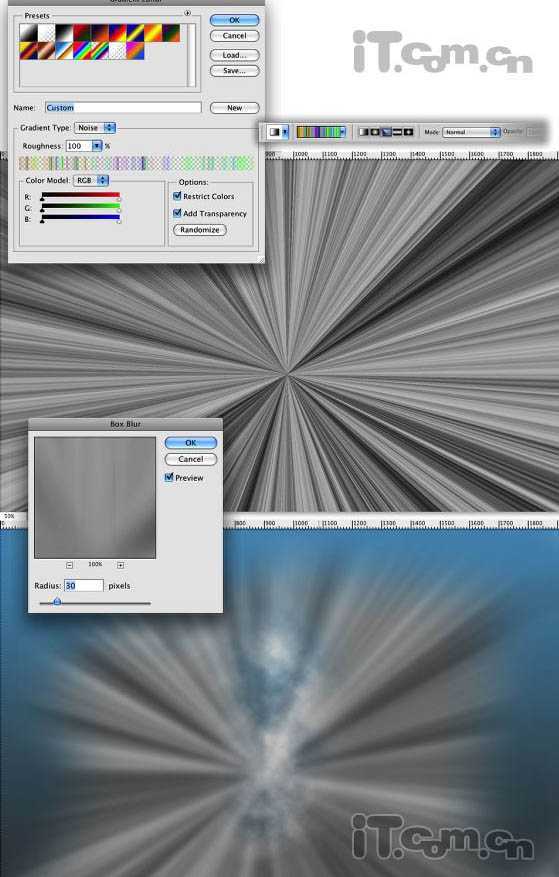
Task: Click the New gradient button
Action: click(x=234, y=108)
